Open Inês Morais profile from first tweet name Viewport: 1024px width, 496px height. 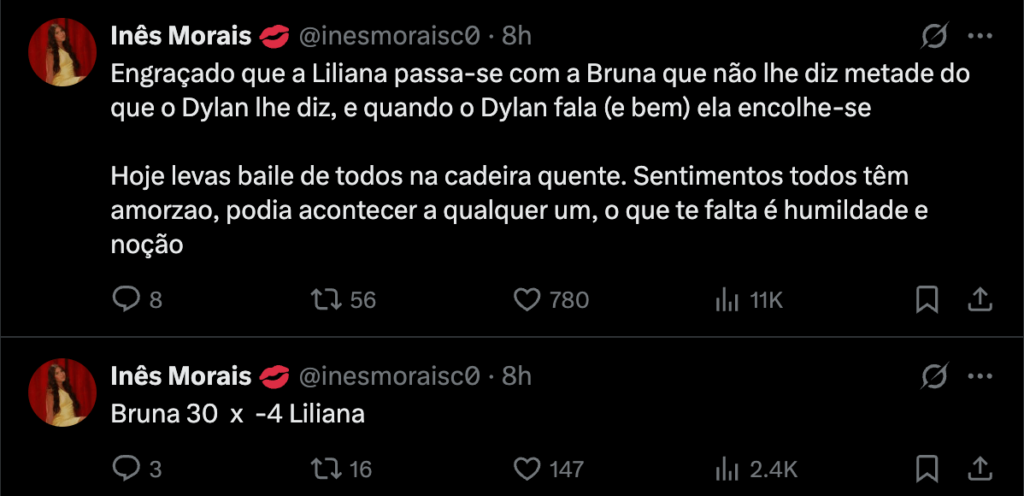[x=180, y=37]
